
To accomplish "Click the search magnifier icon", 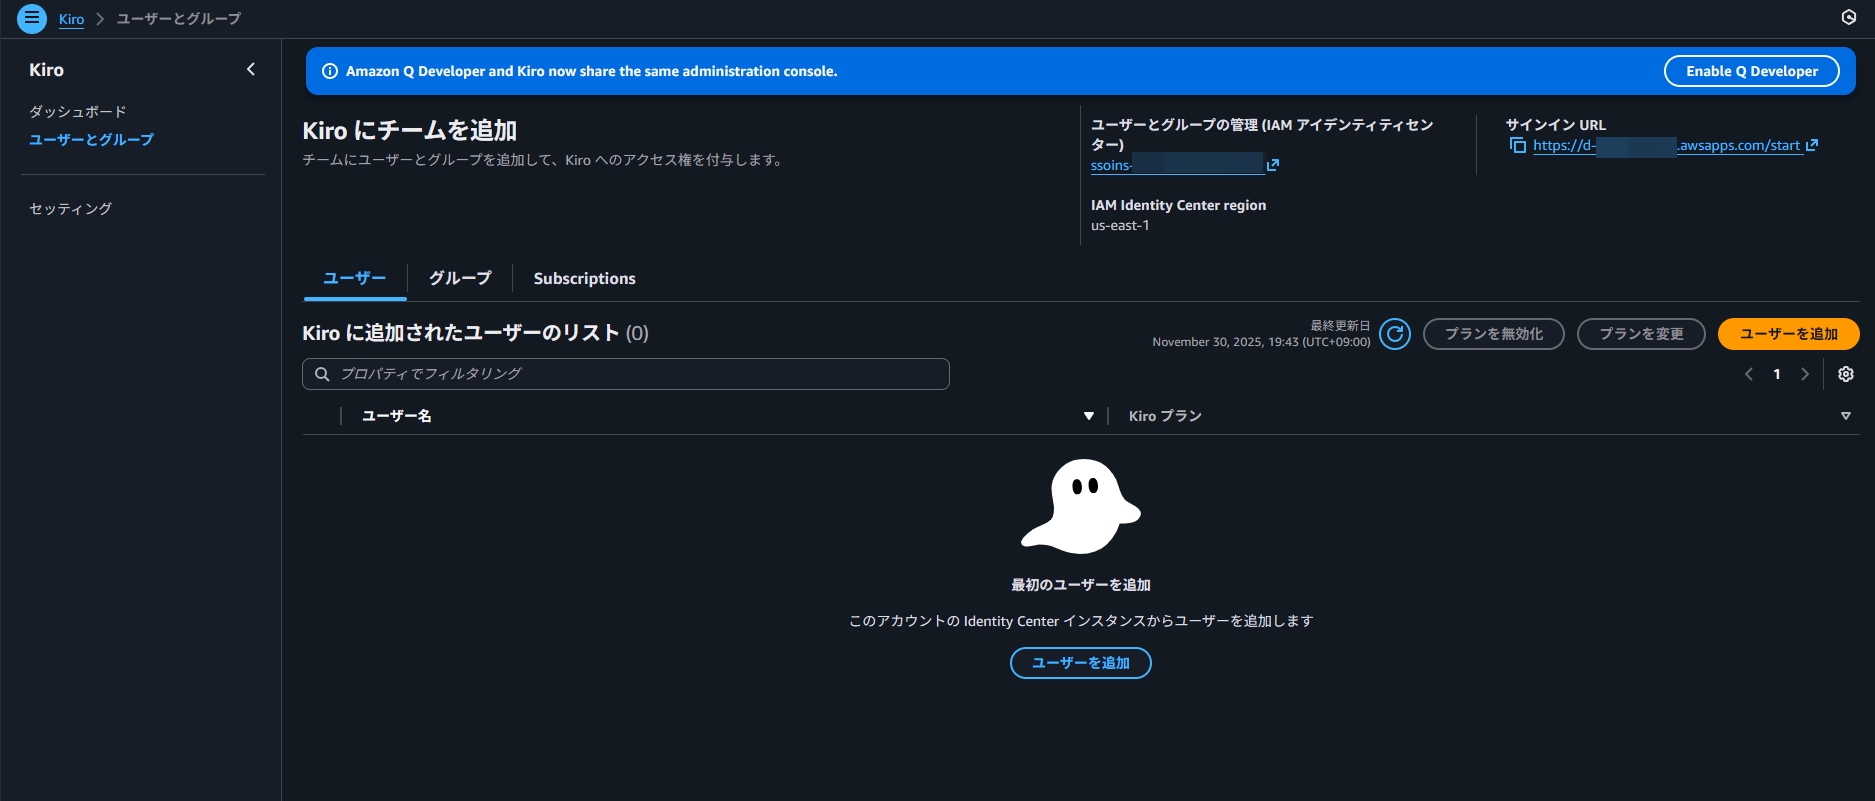I will [322, 374].
